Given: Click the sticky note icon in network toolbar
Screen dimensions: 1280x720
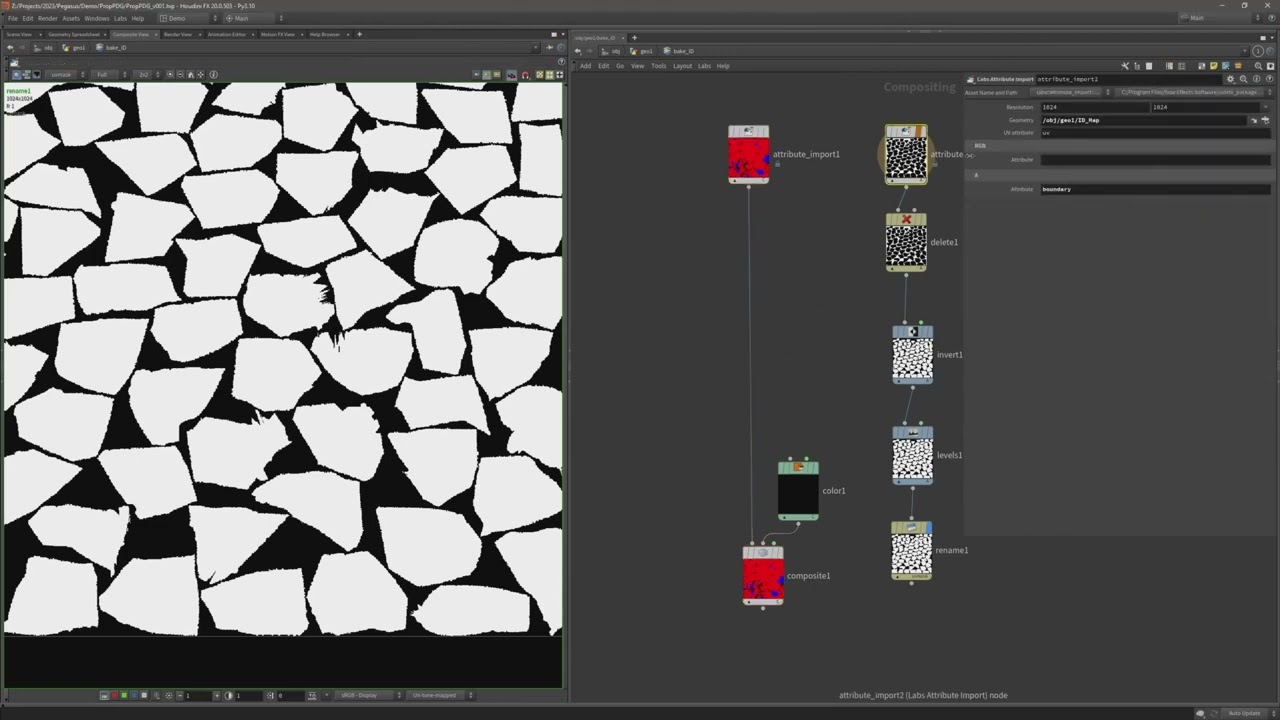Looking at the screenshot, I should (x=1214, y=66).
